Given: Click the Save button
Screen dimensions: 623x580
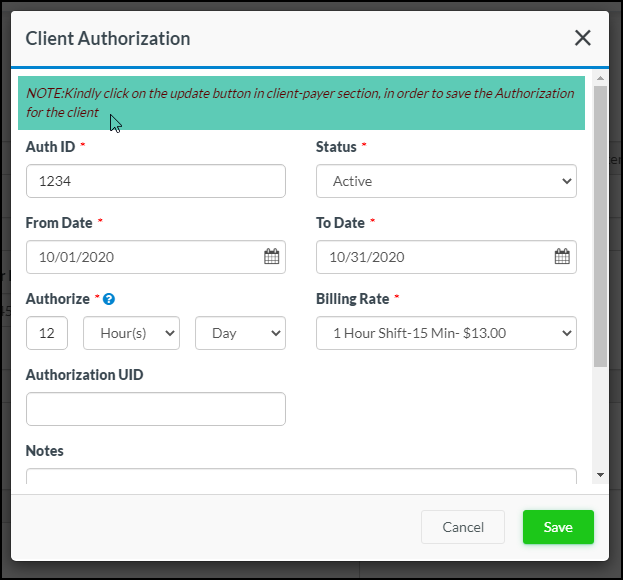Looking at the screenshot, I should 558,527.
